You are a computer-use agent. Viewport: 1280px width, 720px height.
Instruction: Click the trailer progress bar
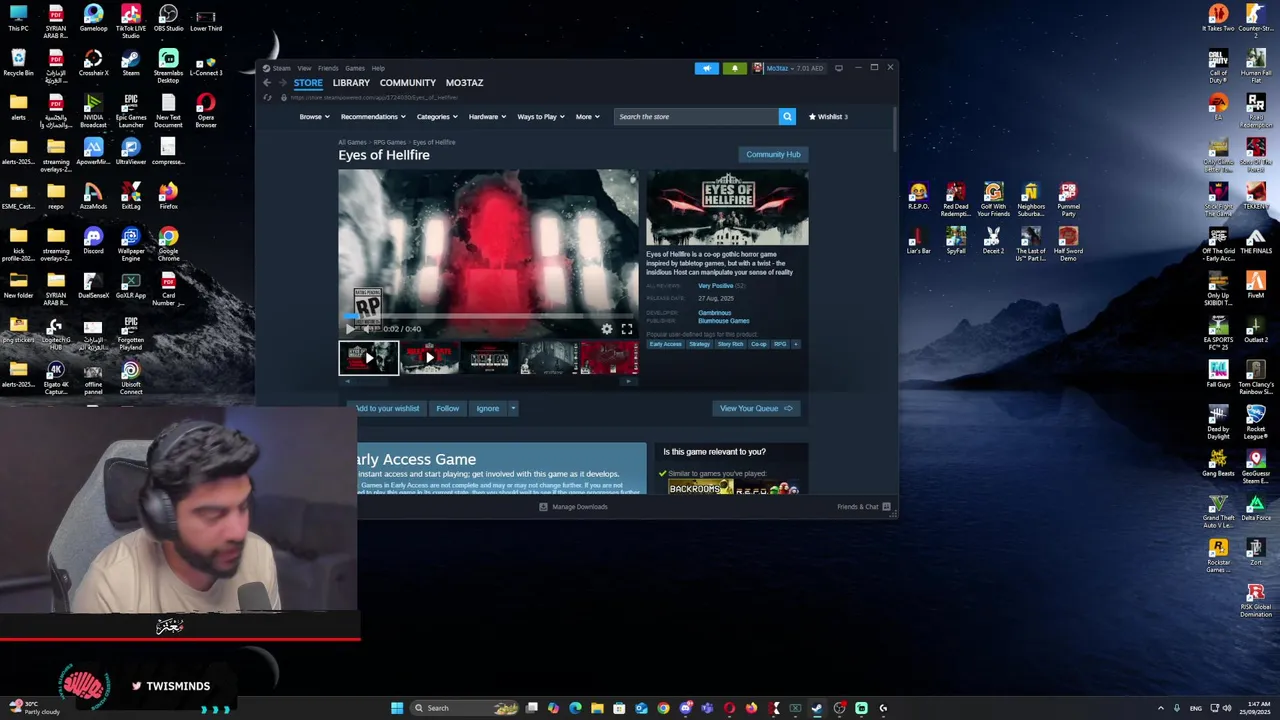(489, 316)
